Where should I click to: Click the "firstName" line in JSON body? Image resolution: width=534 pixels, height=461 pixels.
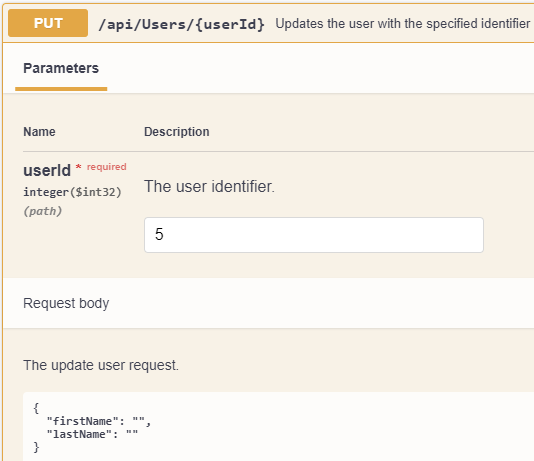98,421
